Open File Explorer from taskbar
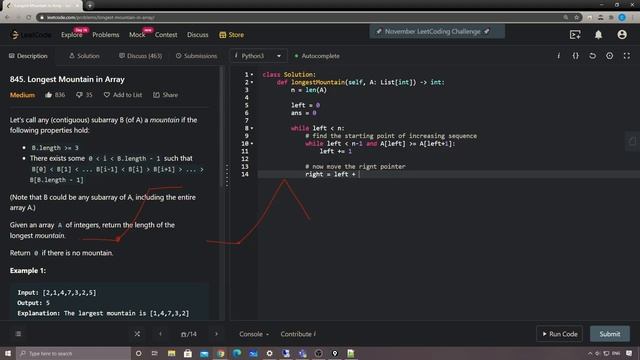 pyautogui.click(x=171, y=353)
